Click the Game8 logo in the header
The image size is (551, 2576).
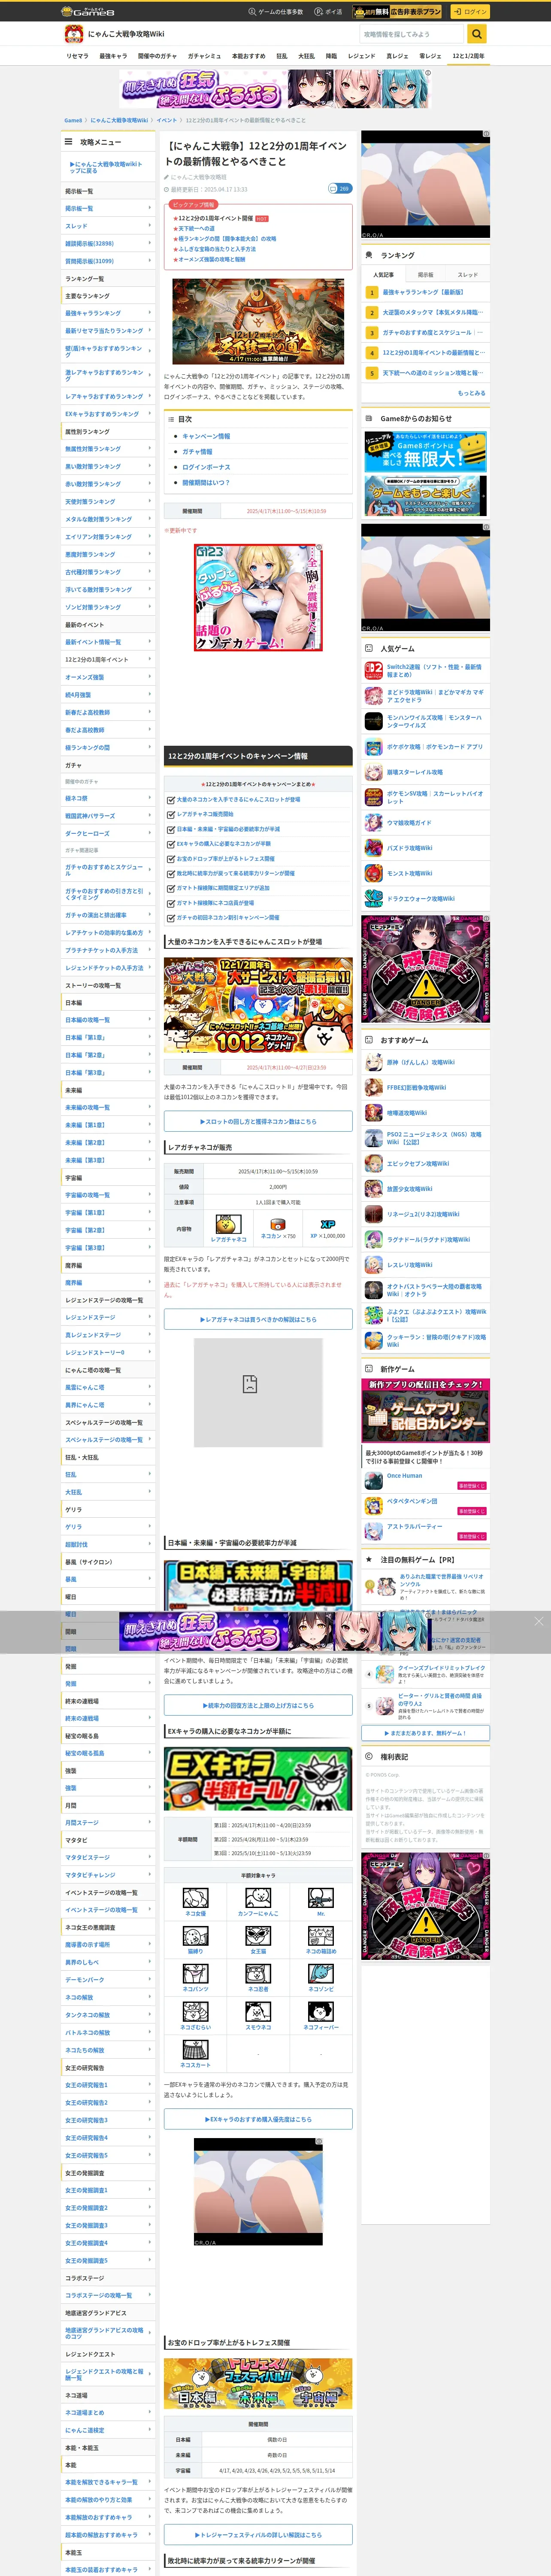(x=88, y=11)
